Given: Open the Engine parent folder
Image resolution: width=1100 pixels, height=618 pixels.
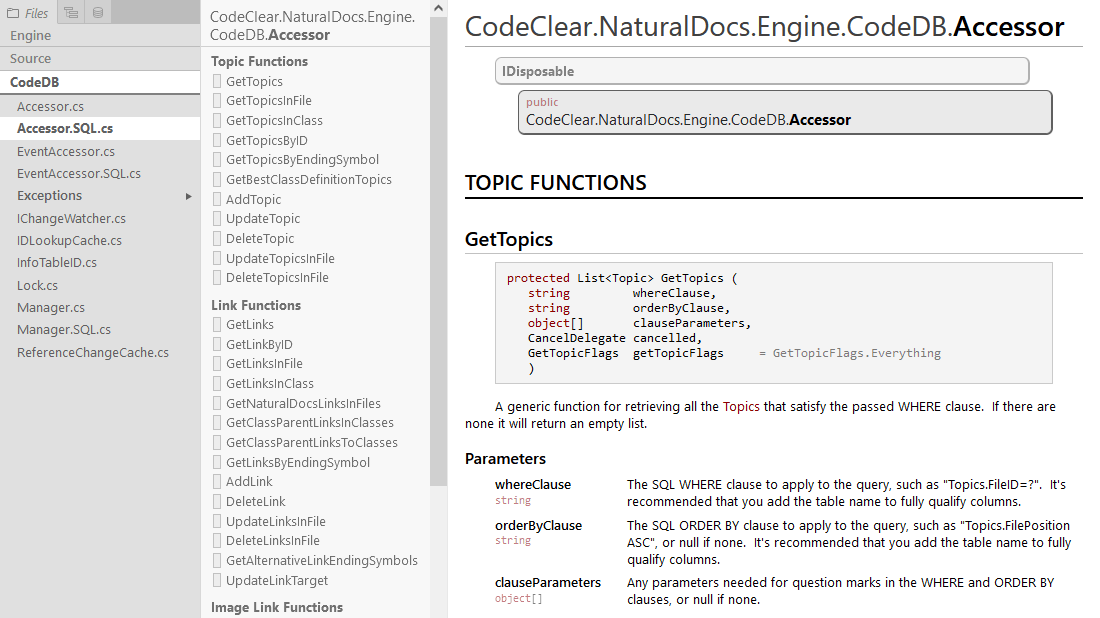Looking at the screenshot, I should [31, 36].
